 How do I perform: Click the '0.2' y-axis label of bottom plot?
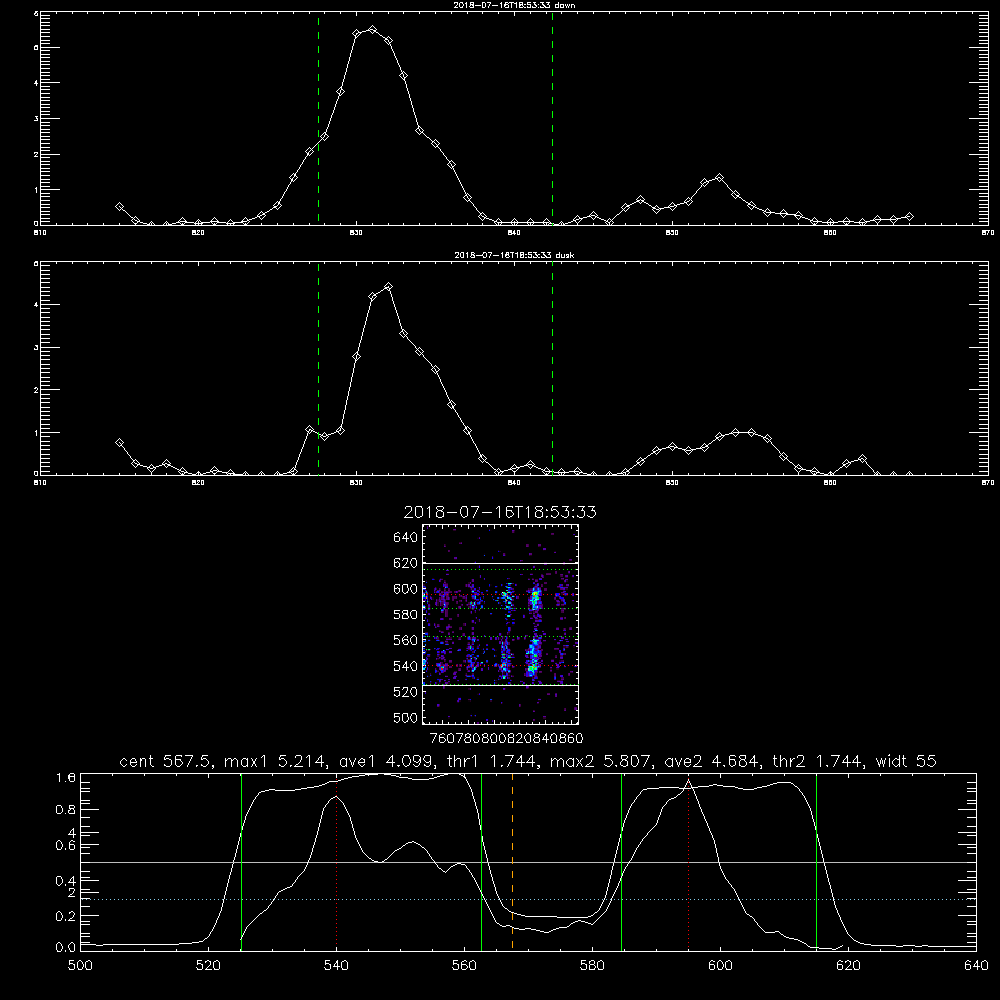[66, 916]
